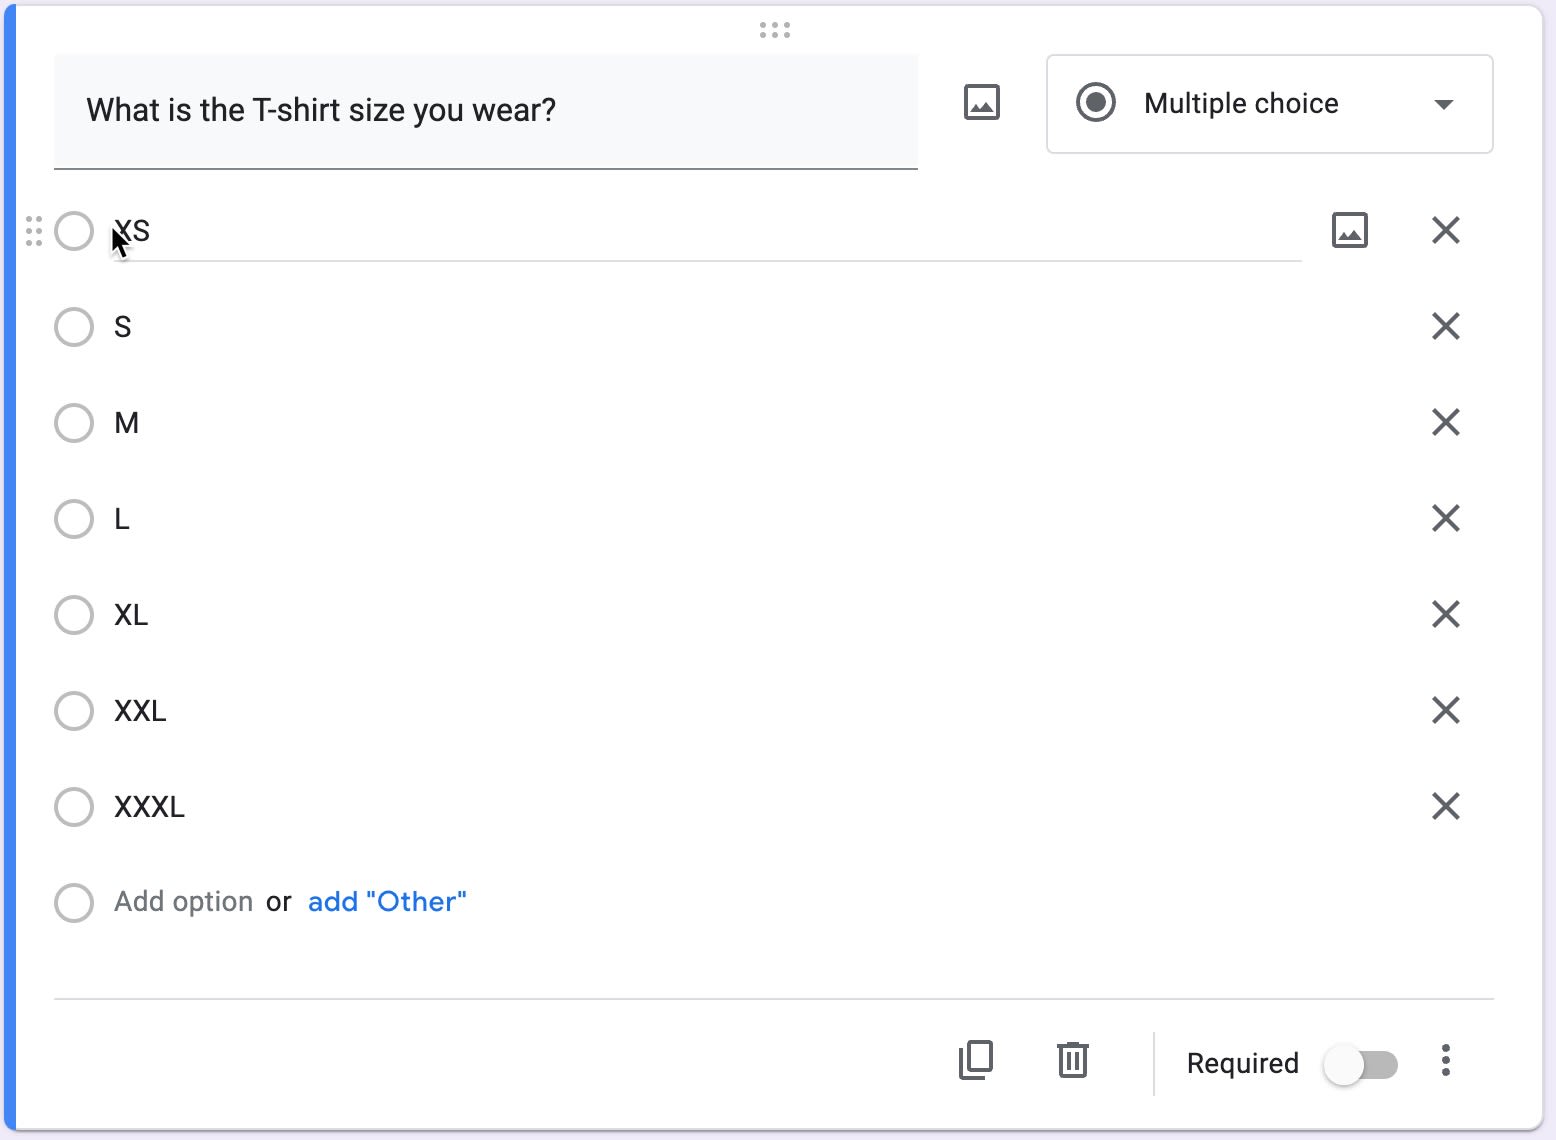Duplicate this question

point(976,1061)
